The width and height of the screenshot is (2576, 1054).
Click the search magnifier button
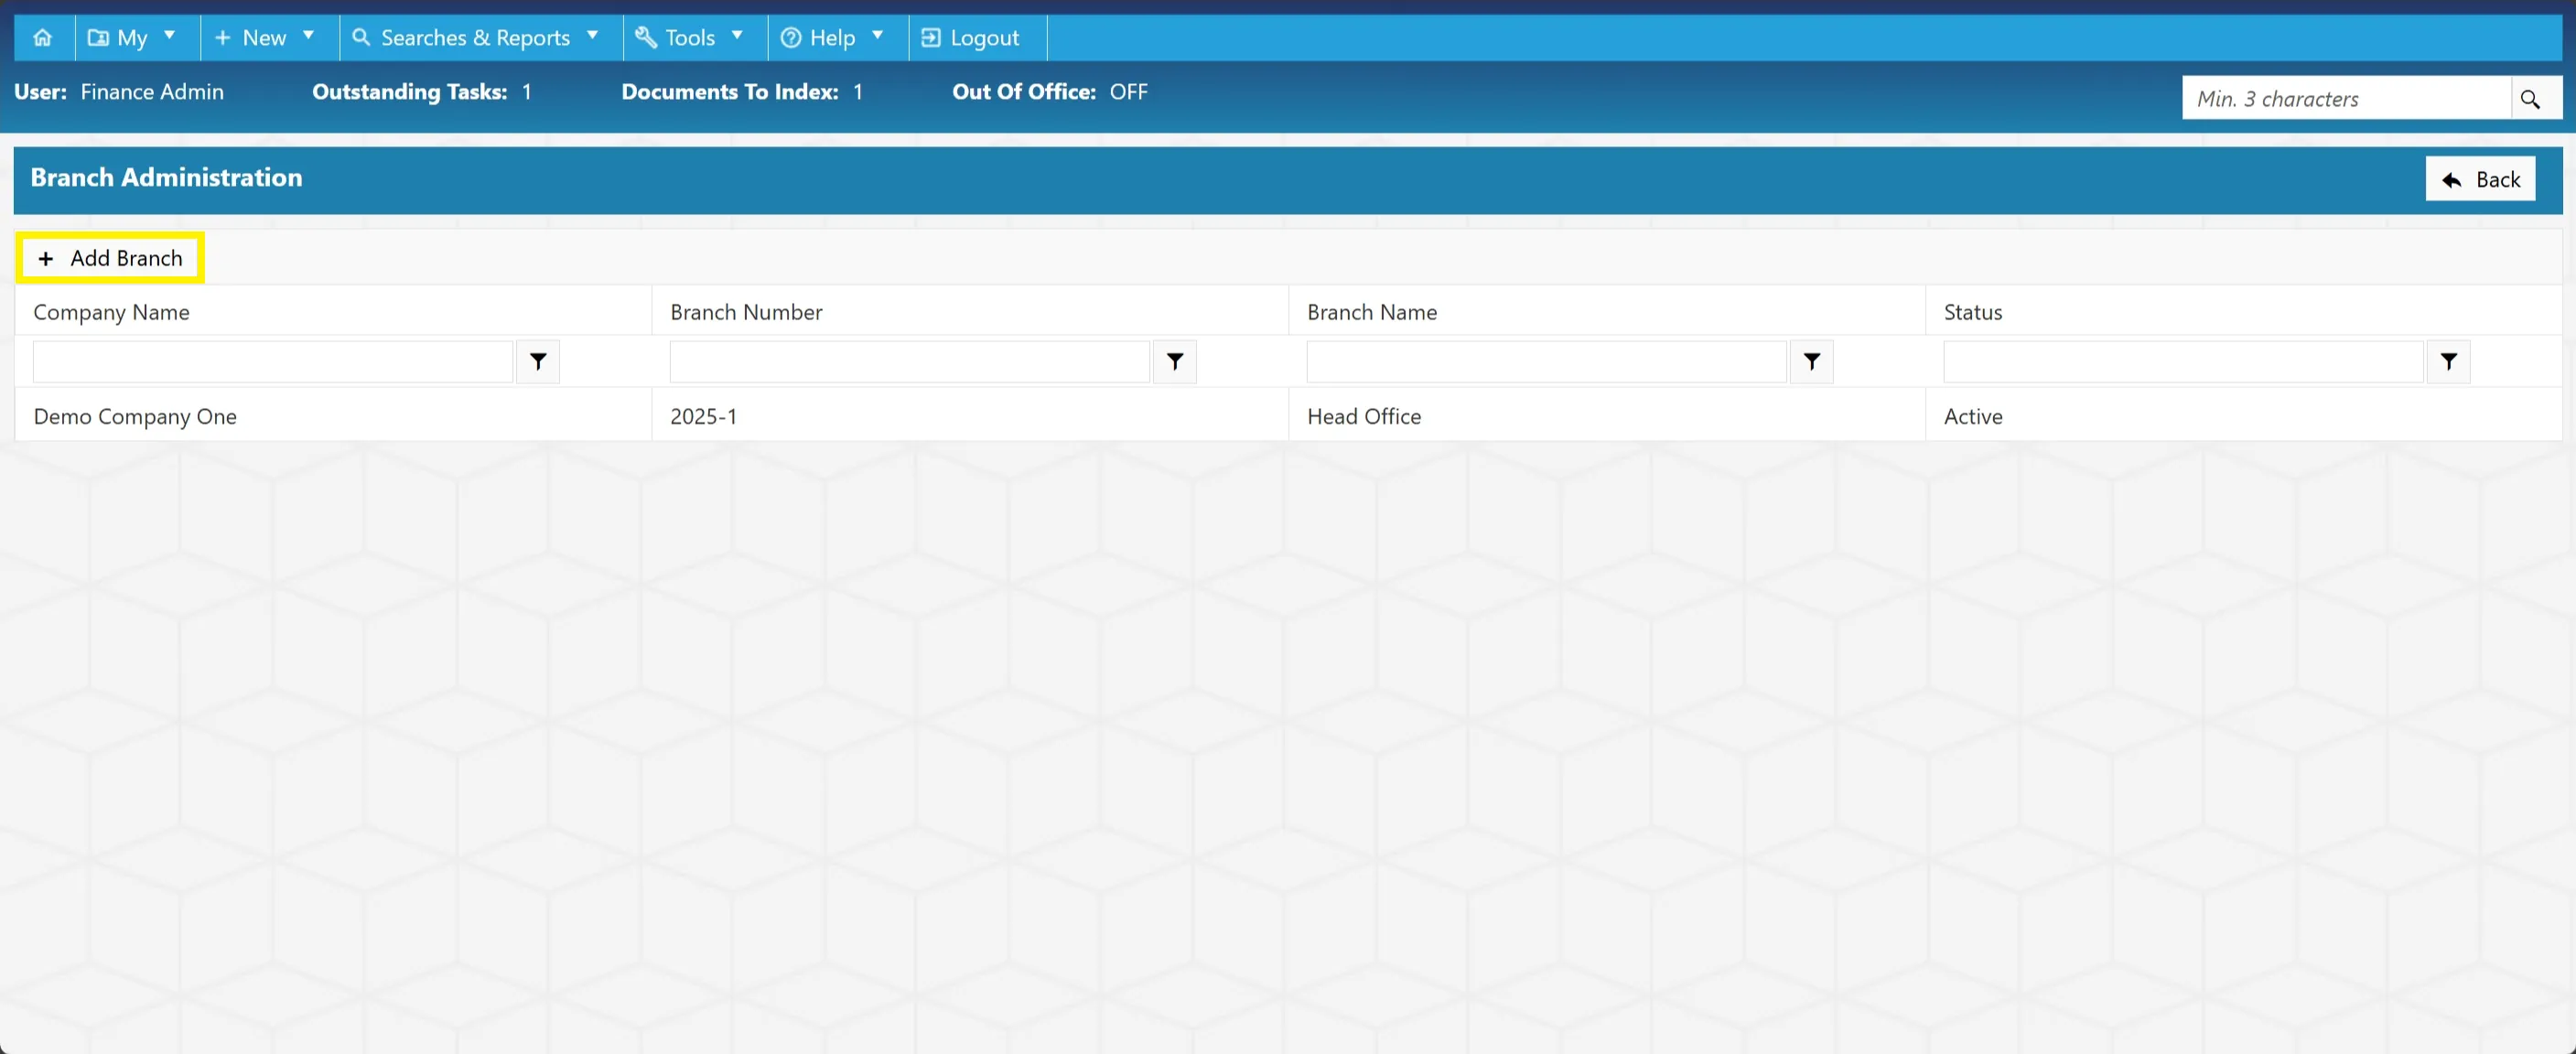[x=2534, y=99]
